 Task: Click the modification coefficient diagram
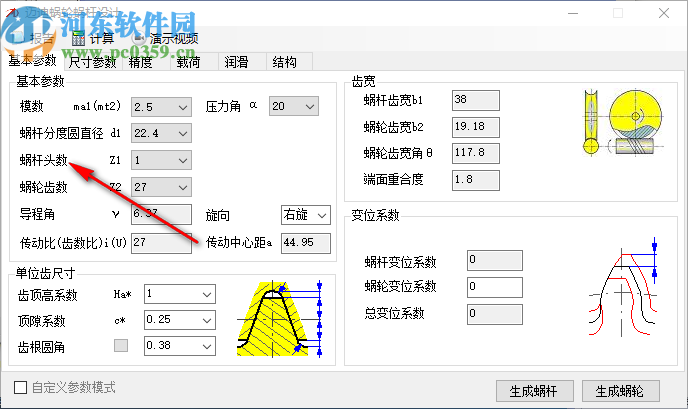pyautogui.click(x=624, y=288)
